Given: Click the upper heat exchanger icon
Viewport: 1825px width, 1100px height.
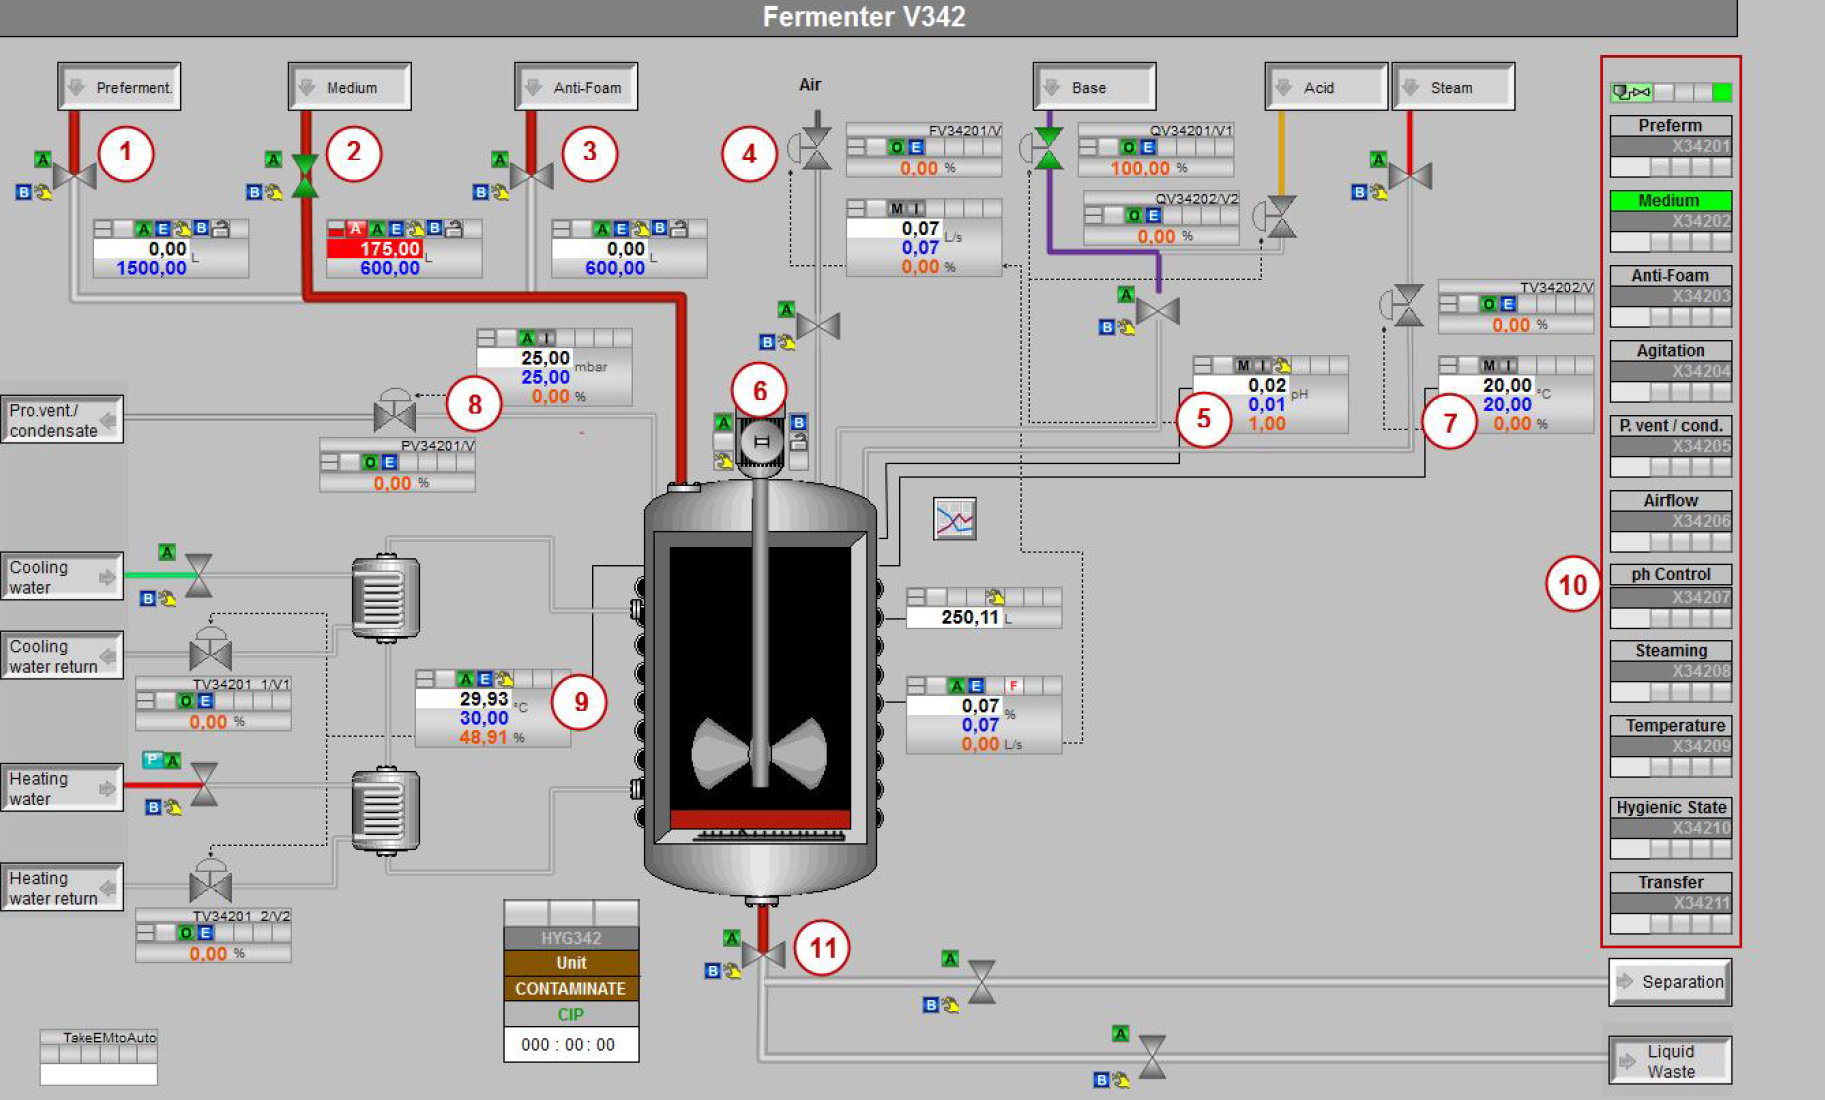Looking at the screenshot, I should coord(385,597).
